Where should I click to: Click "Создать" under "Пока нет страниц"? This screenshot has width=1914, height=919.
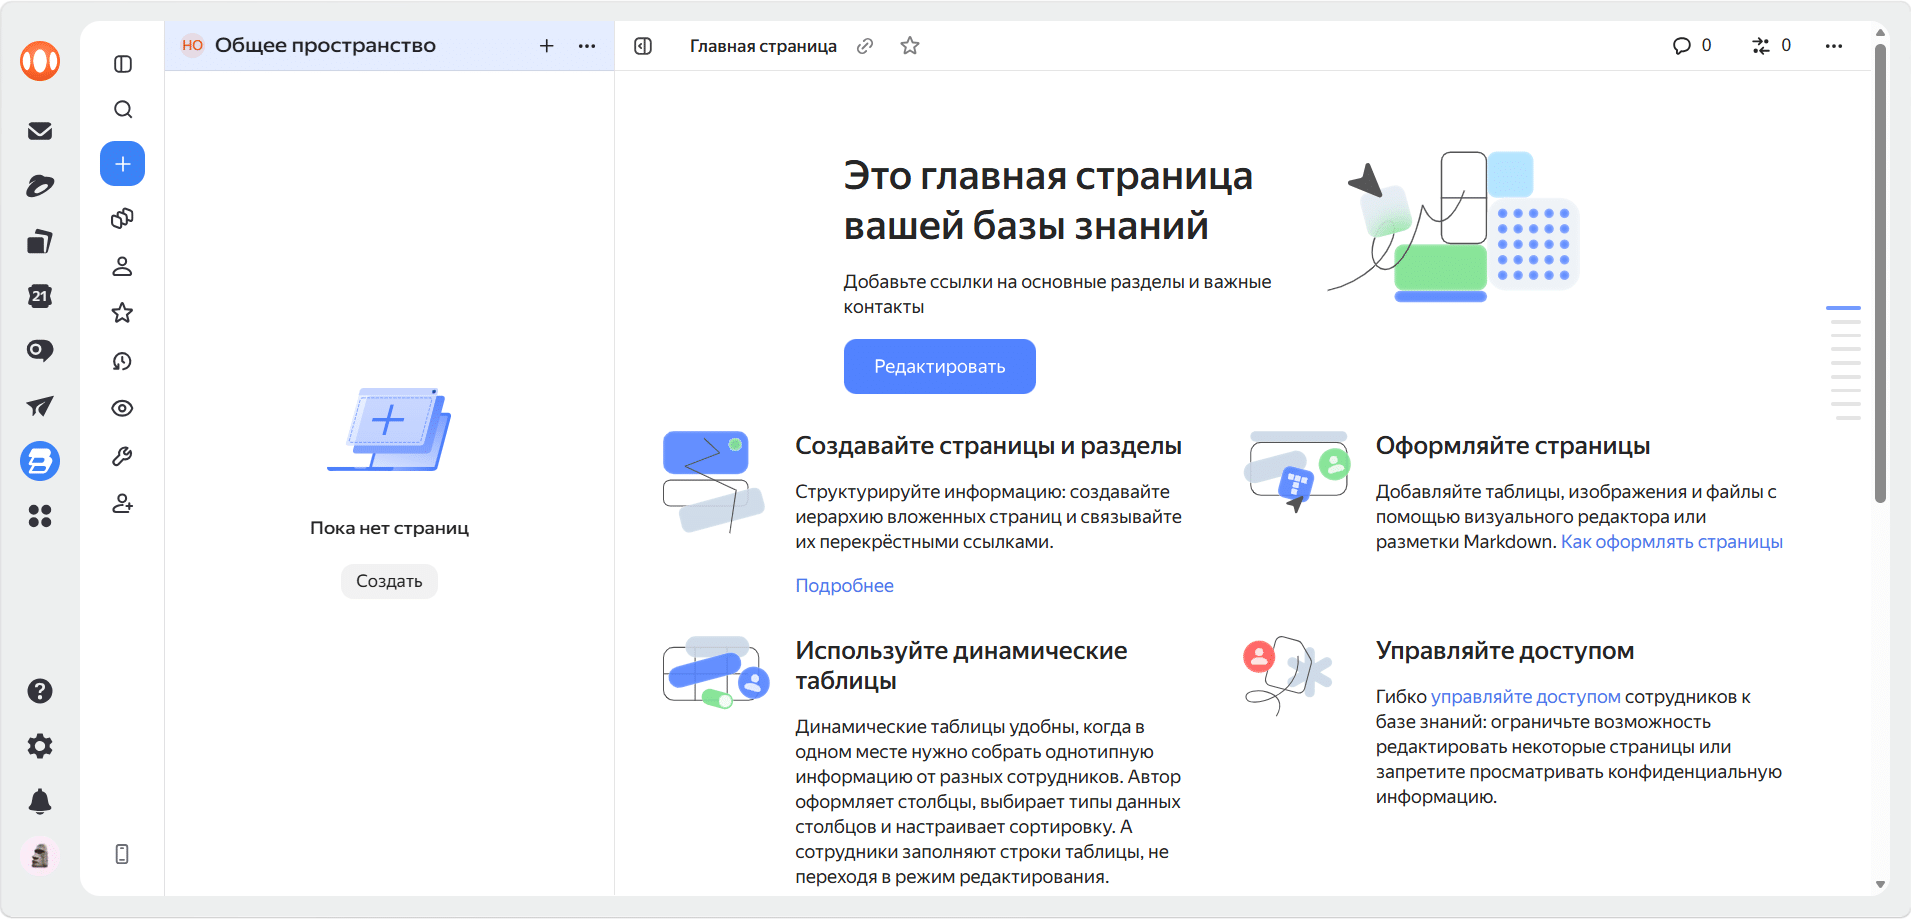tap(389, 581)
